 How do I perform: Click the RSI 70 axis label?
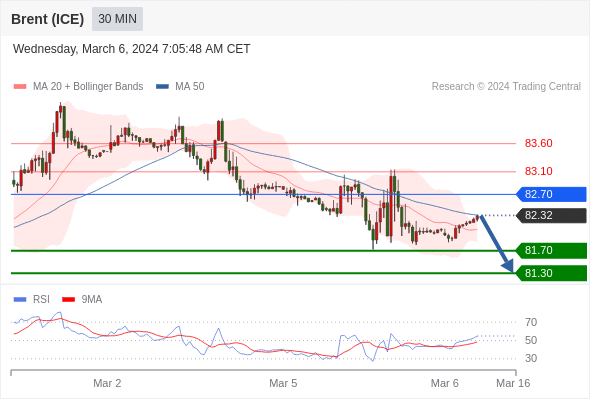(531, 322)
